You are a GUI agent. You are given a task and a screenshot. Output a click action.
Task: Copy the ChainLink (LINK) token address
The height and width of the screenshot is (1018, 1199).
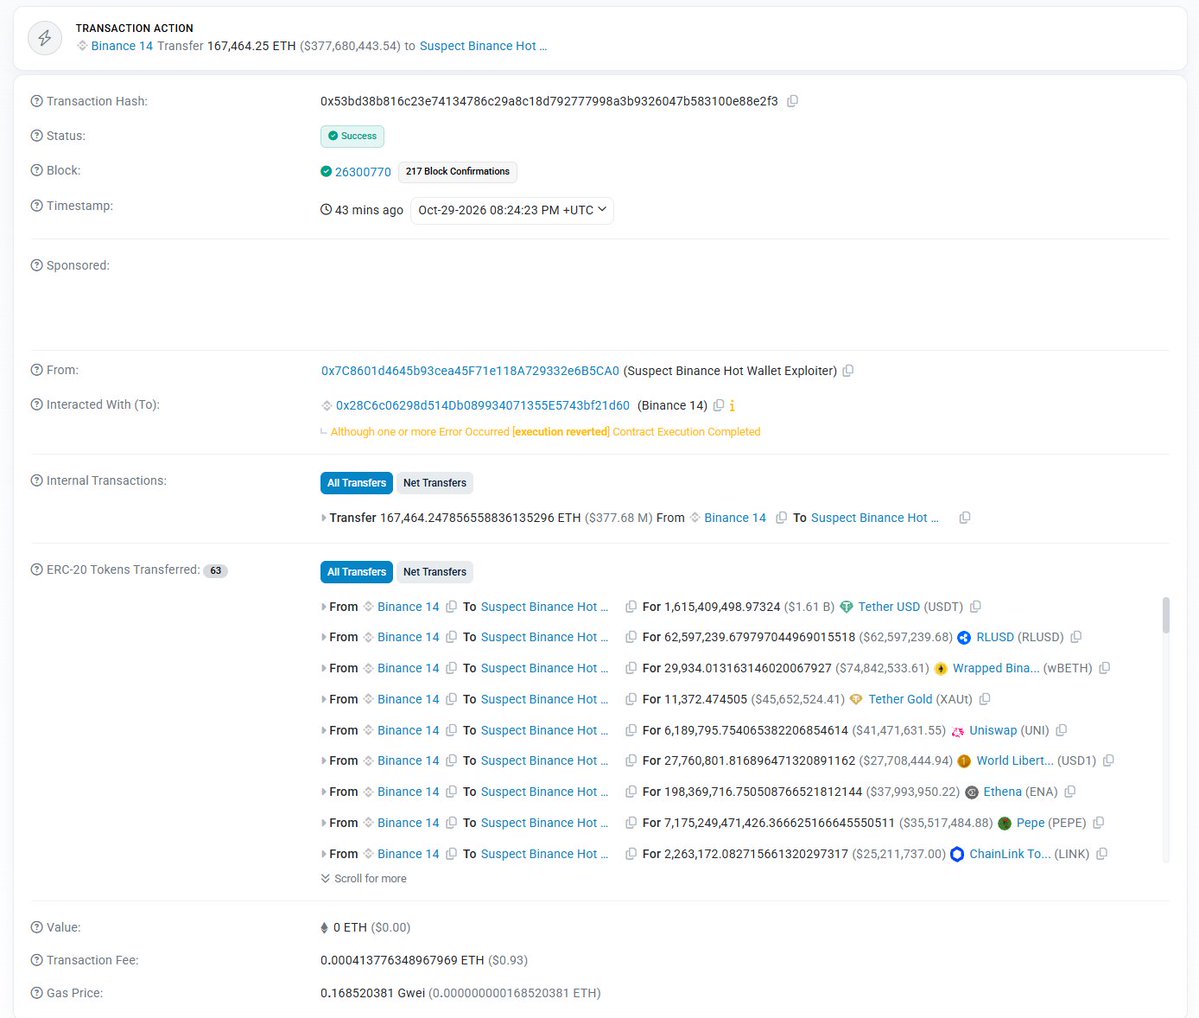click(1102, 854)
